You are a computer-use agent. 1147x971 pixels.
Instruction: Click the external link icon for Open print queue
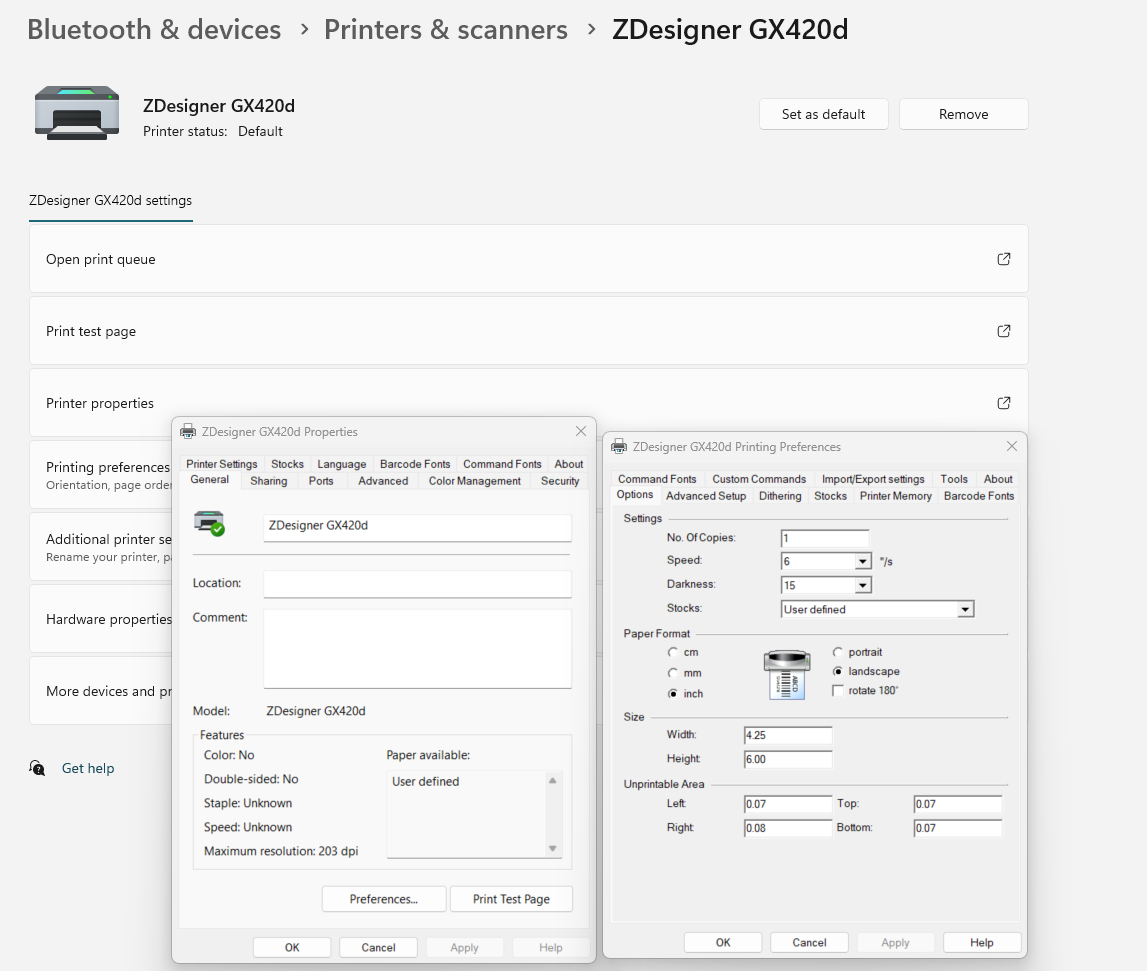(1004, 259)
